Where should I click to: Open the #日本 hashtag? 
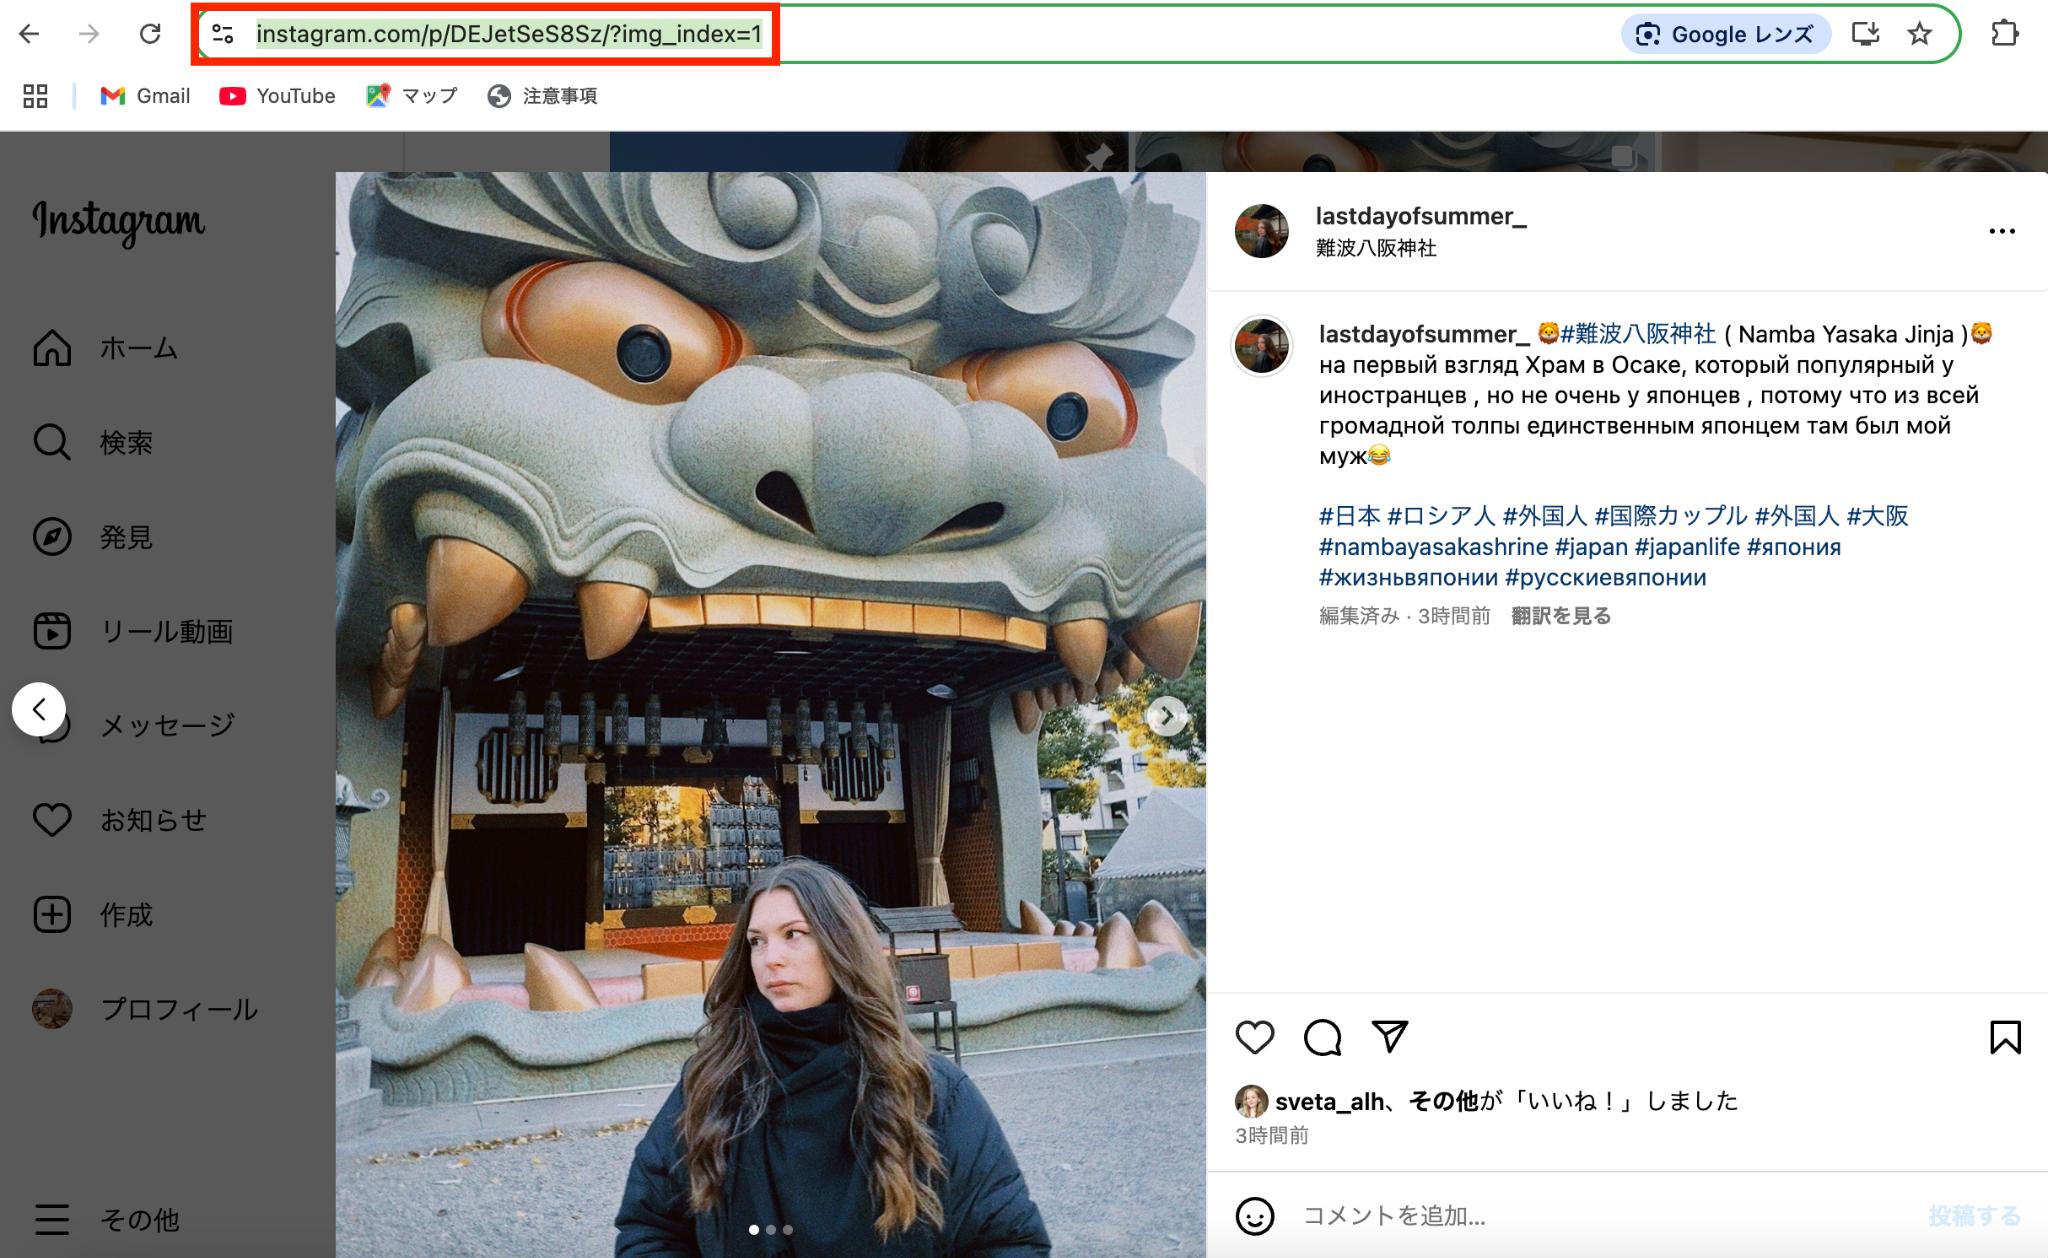[x=1349, y=516]
